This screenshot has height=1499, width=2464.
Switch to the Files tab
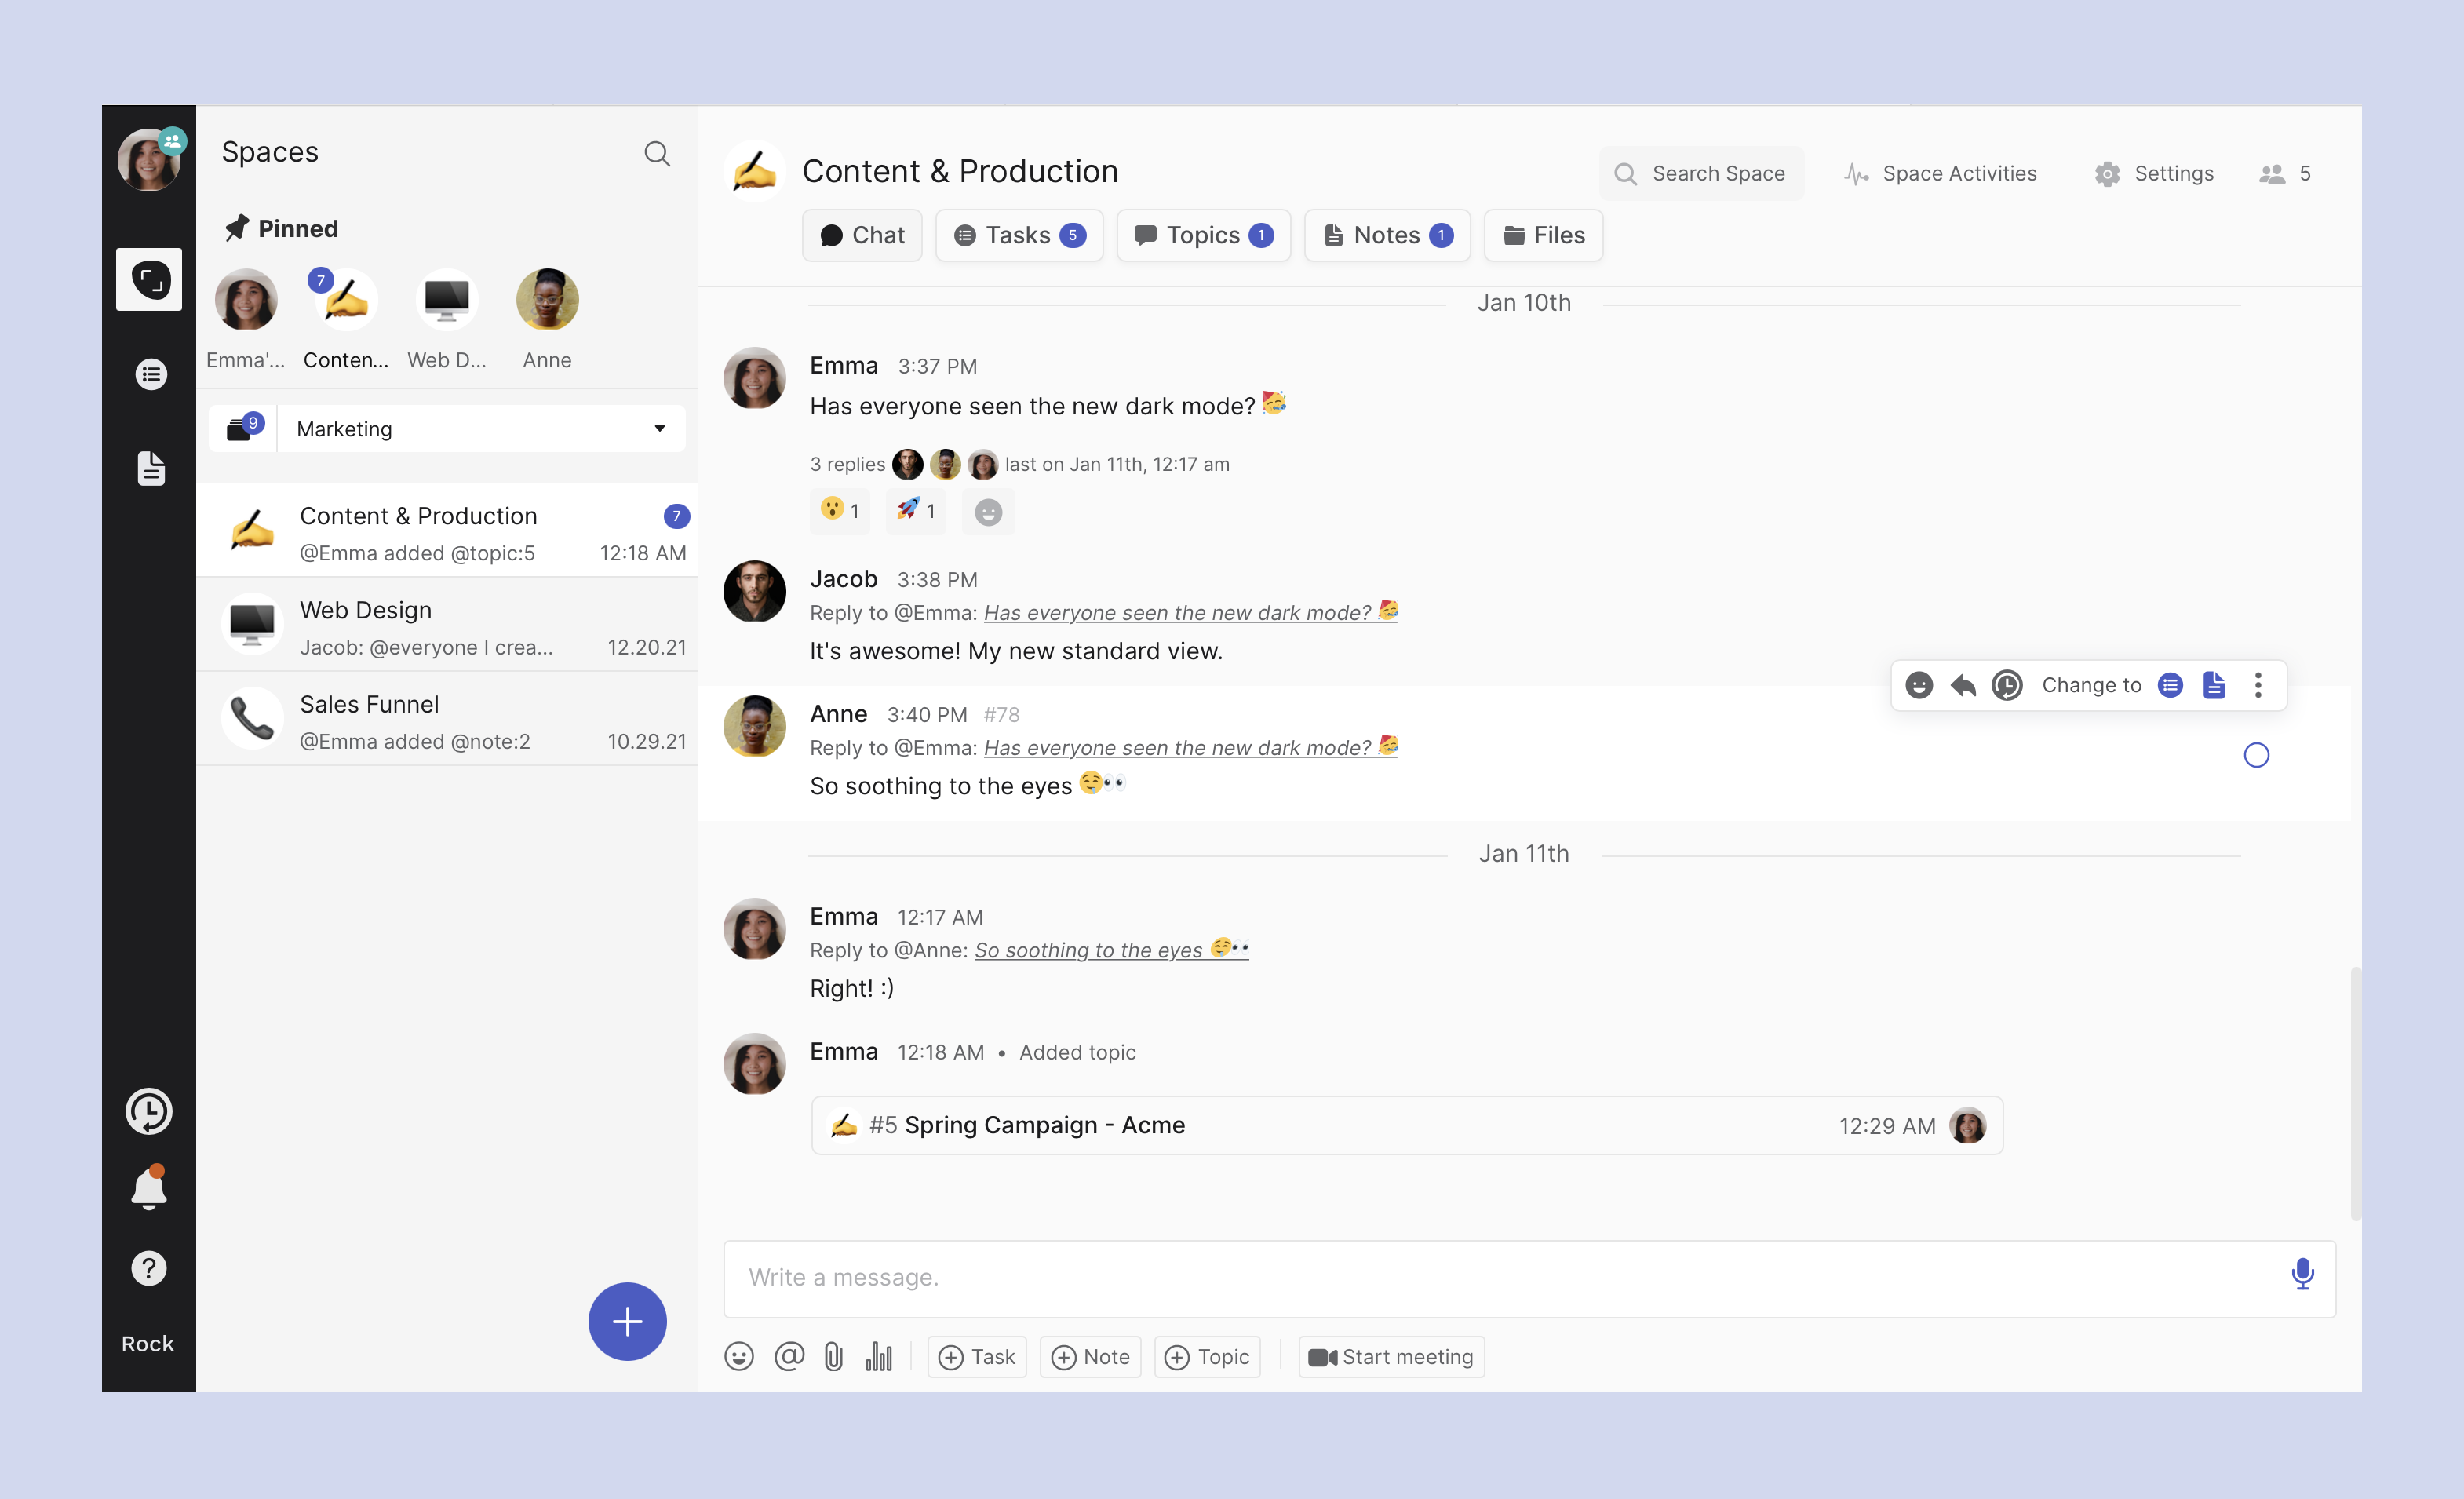pyautogui.click(x=1544, y=235)
